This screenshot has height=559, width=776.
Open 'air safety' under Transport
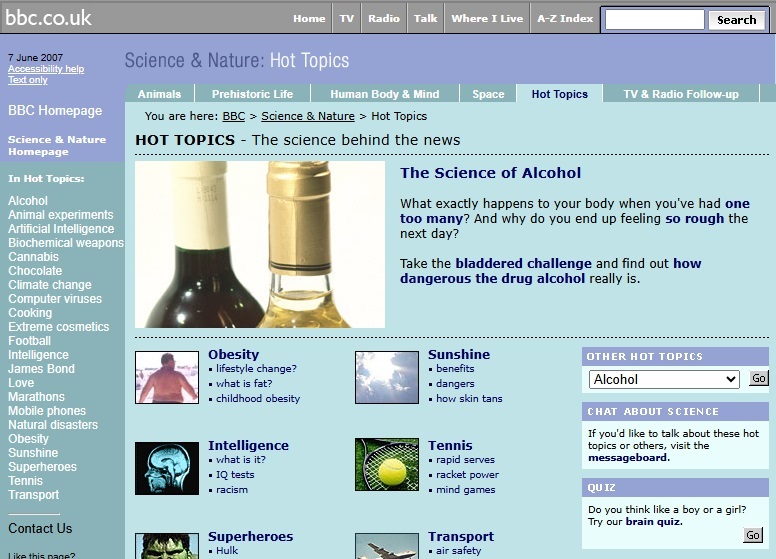[x=458, y=551]
